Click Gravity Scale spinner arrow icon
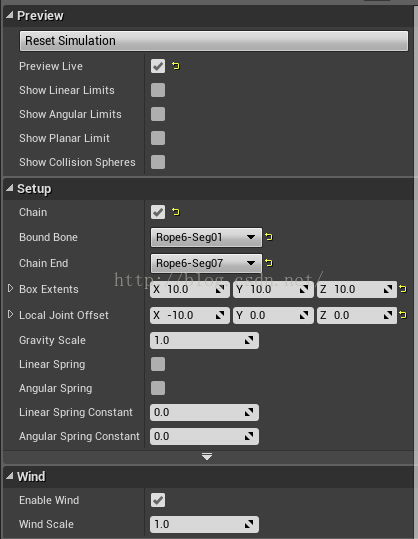The width and height of the screenshot is (418, 539). tap(249, 340)
